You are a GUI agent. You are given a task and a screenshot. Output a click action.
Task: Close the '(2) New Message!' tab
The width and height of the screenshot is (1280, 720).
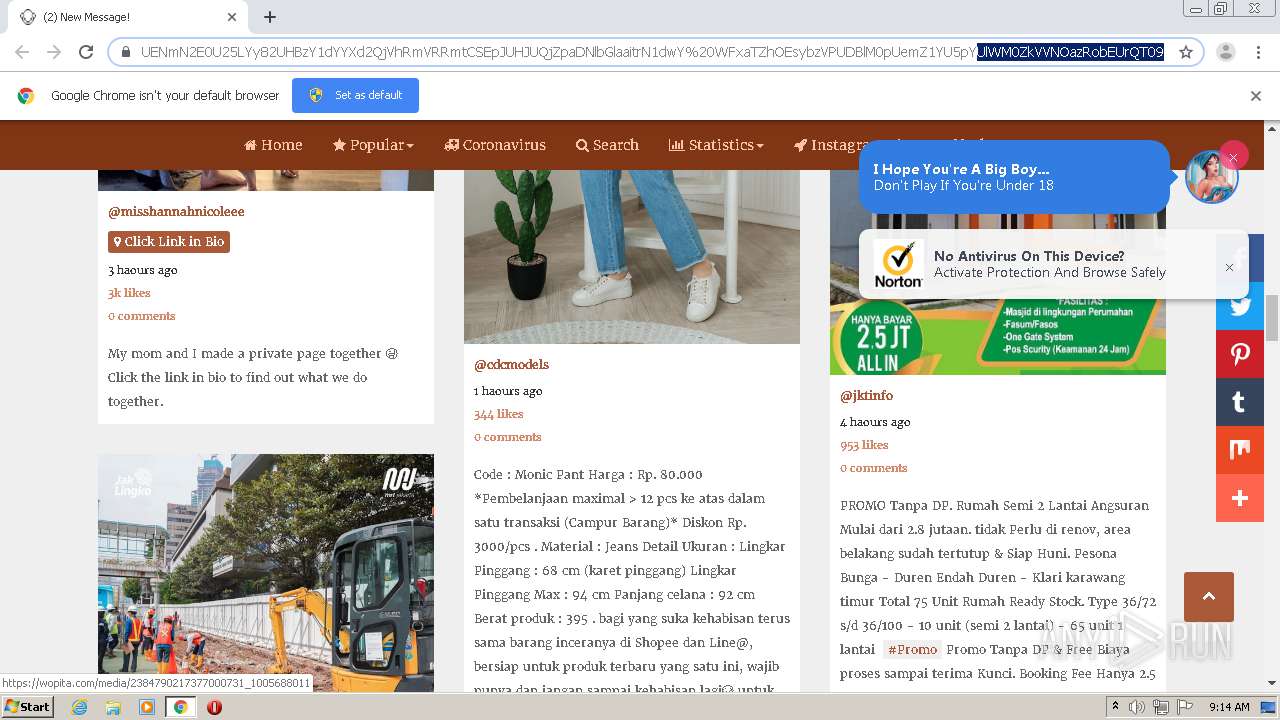[232, 17]
